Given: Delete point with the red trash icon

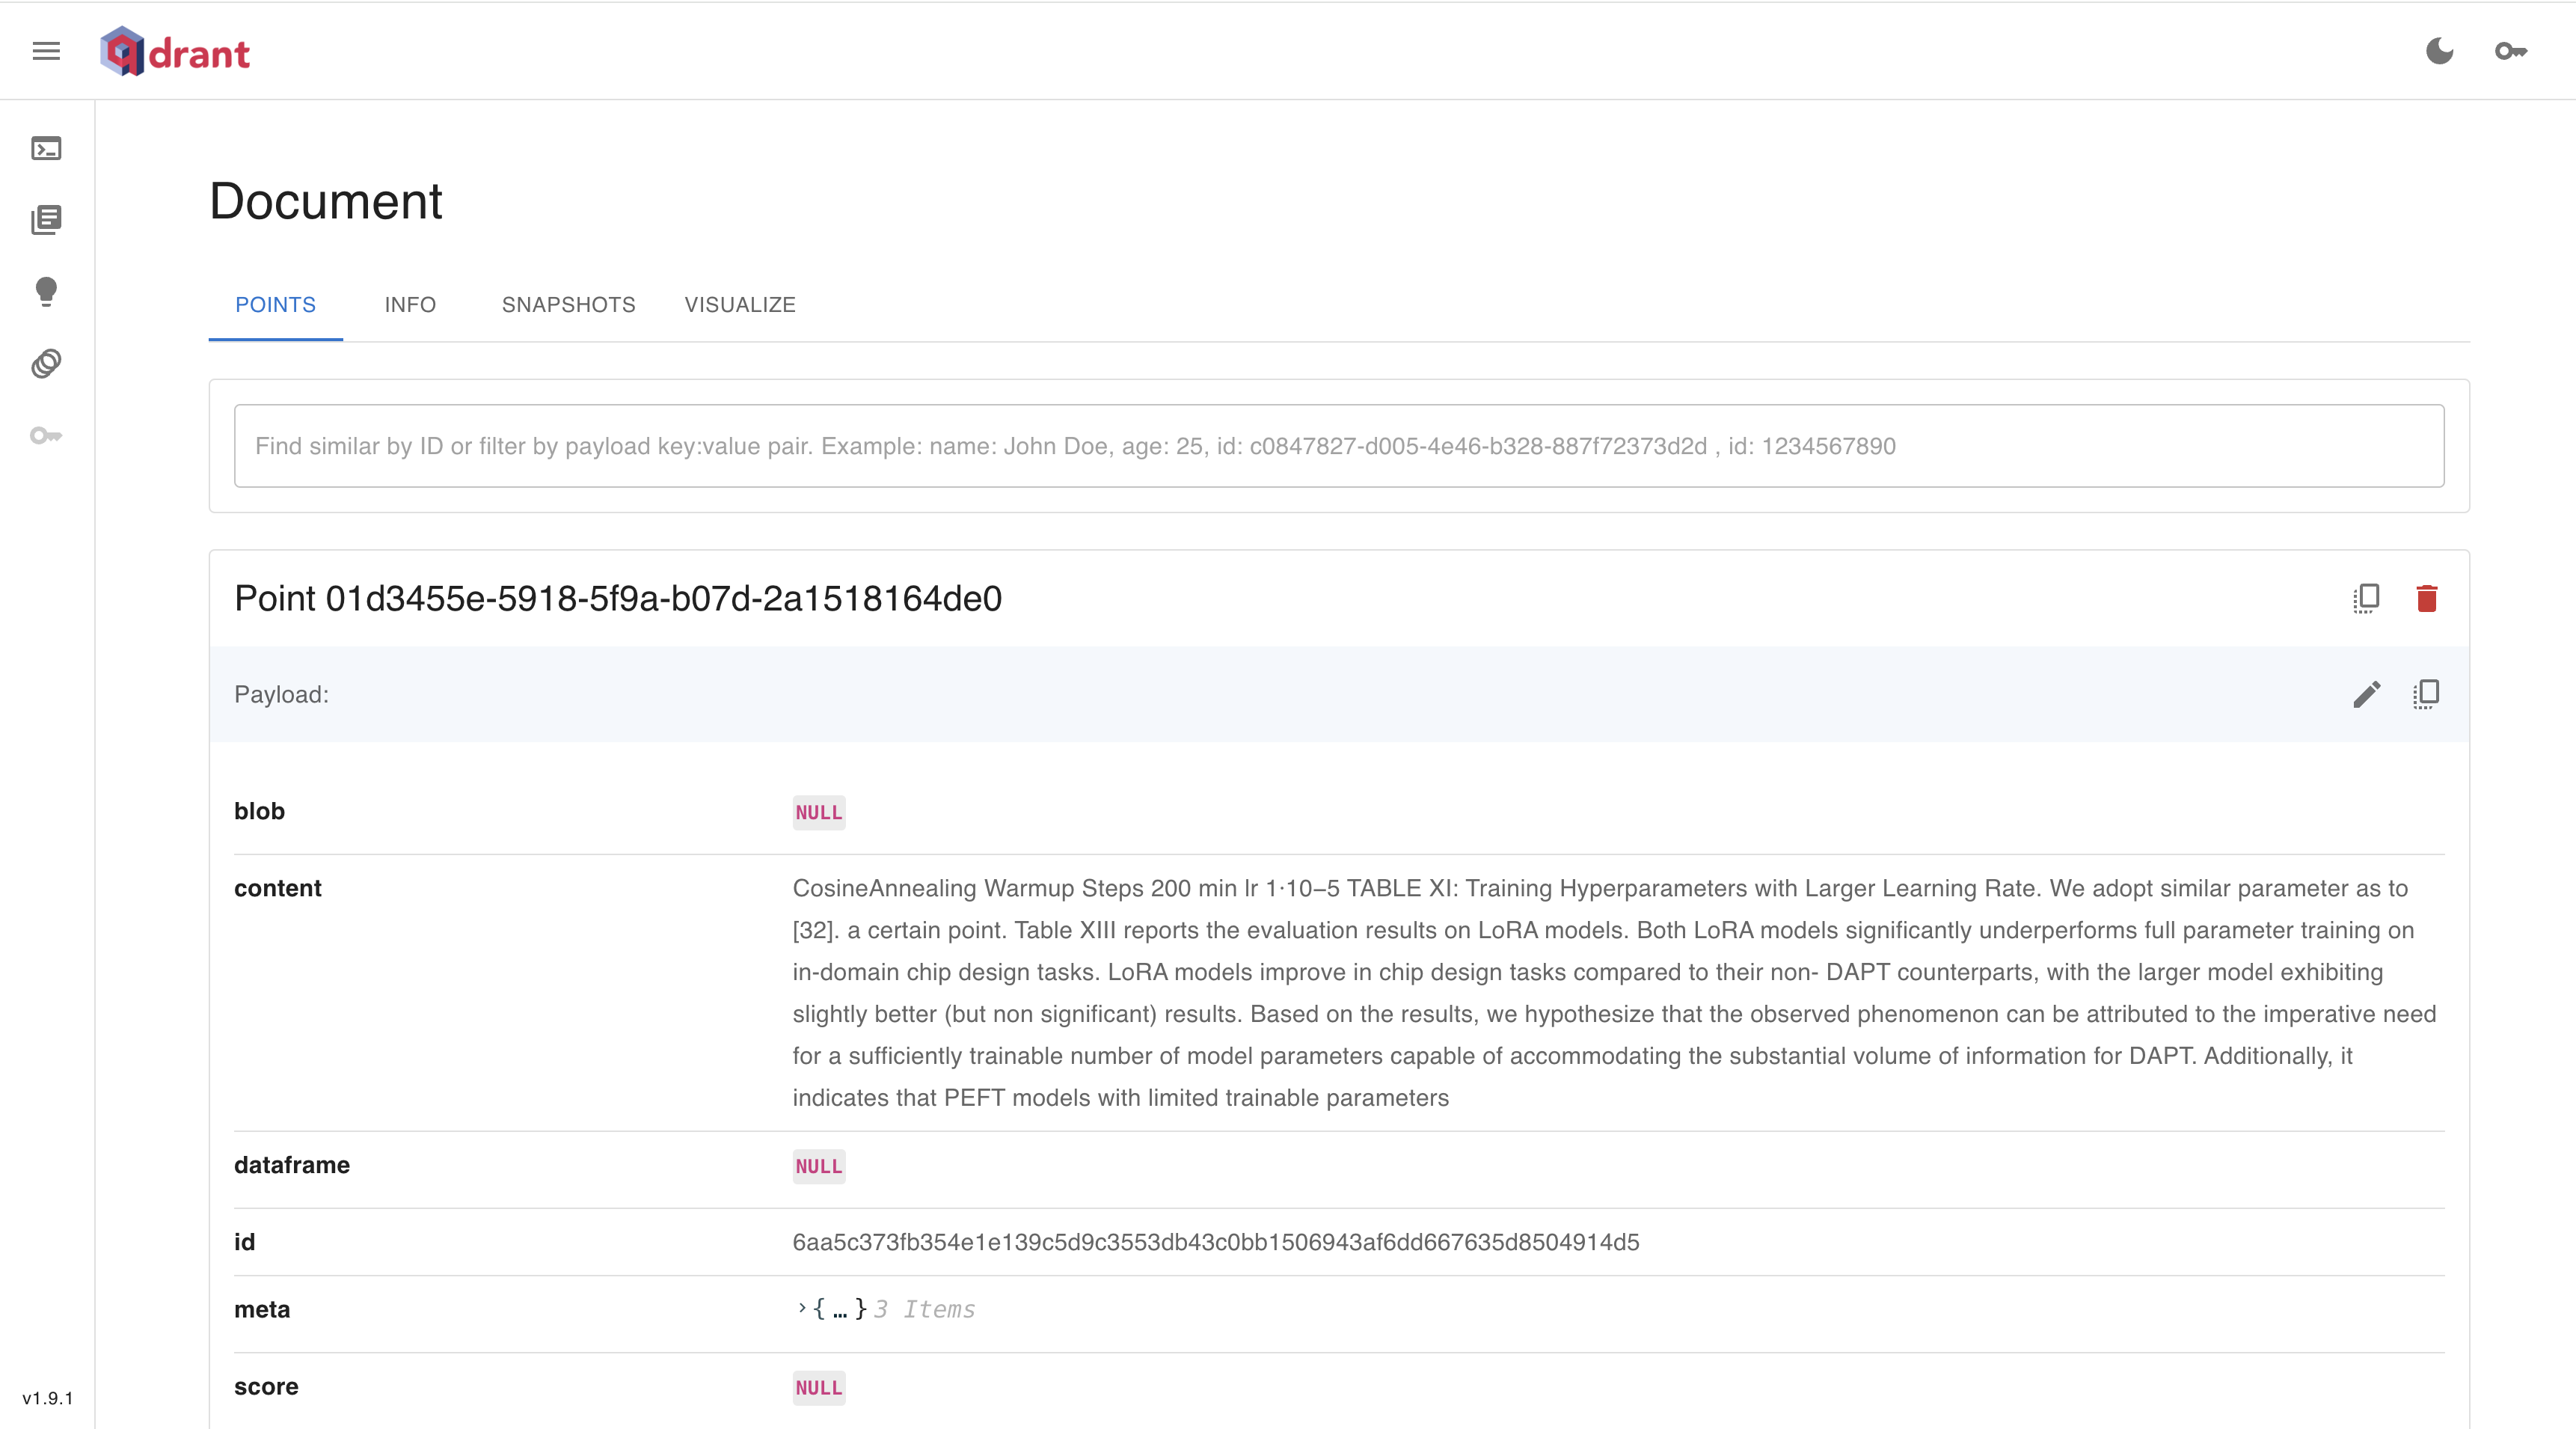Looking at the screenshot, I should [x=2426, y=598].
